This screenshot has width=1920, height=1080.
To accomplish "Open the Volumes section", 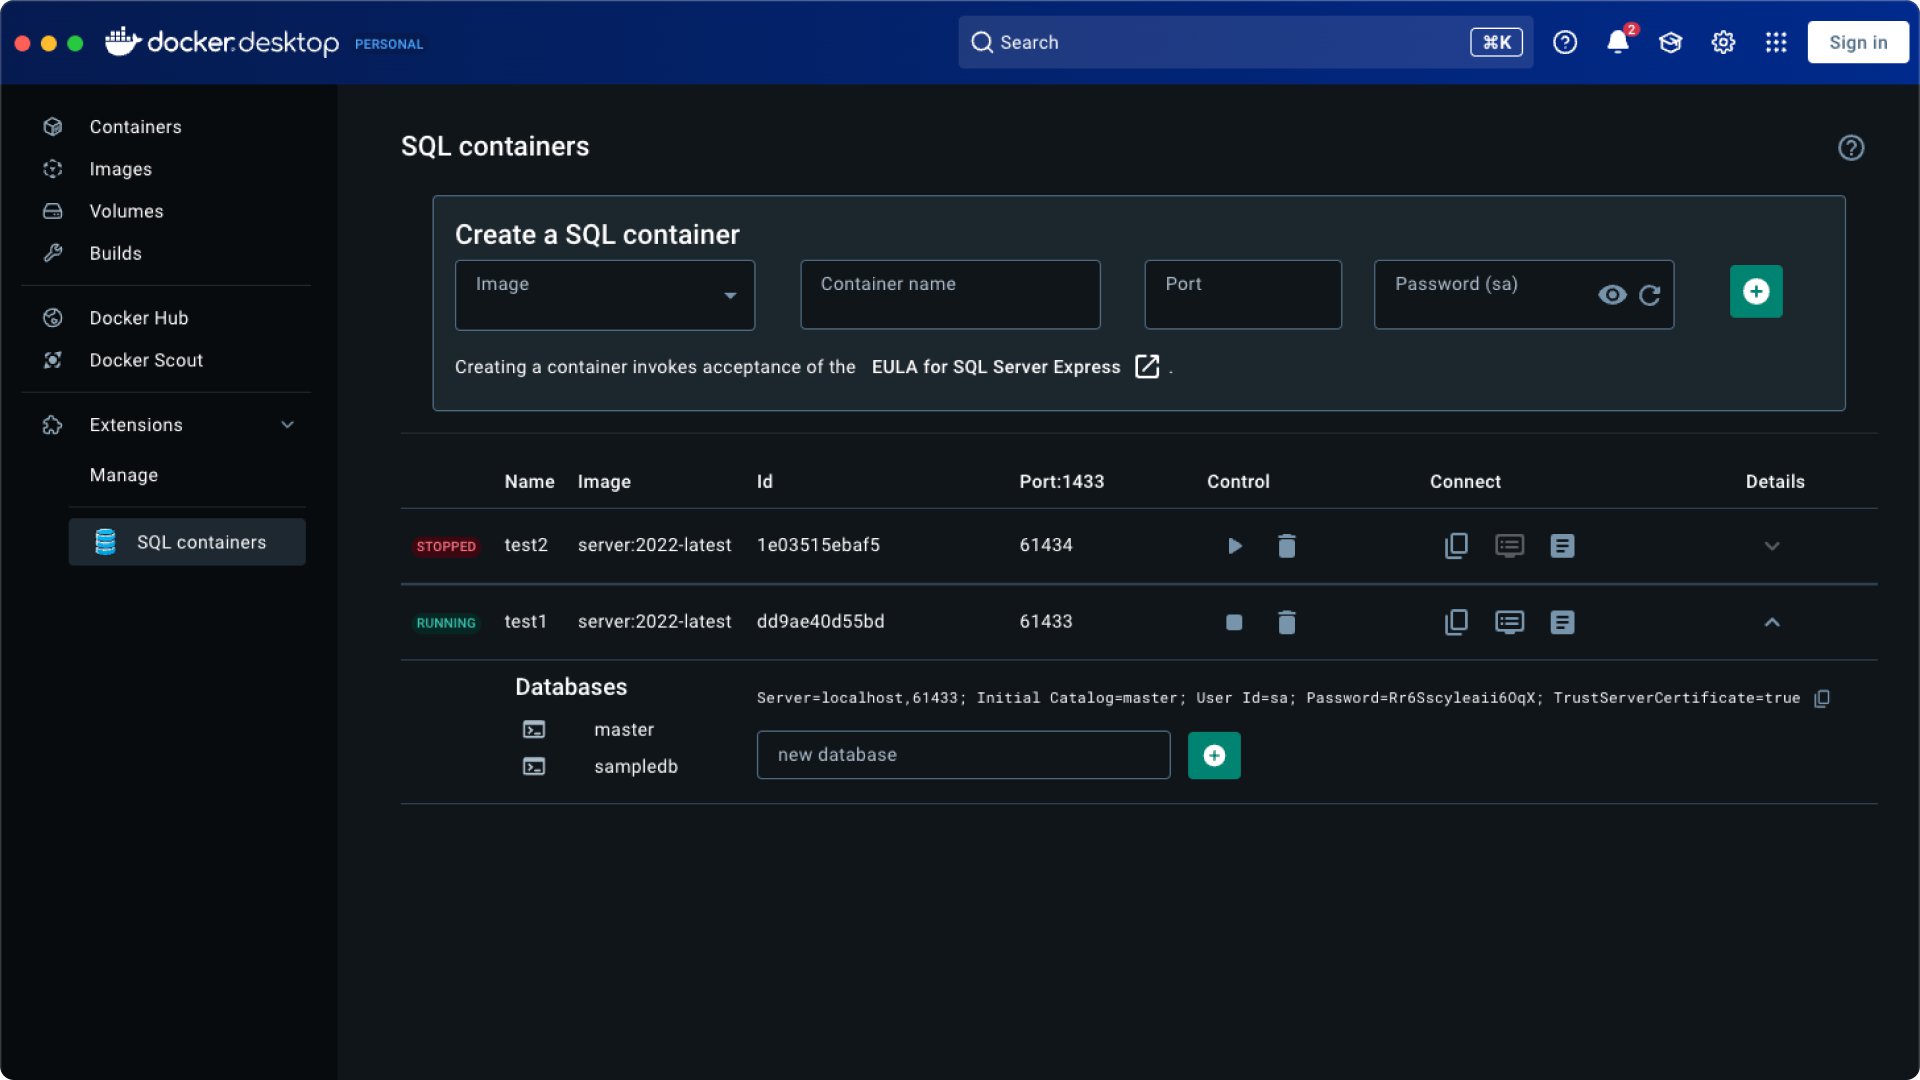I will pyautogui.click(x=126, y=211).
